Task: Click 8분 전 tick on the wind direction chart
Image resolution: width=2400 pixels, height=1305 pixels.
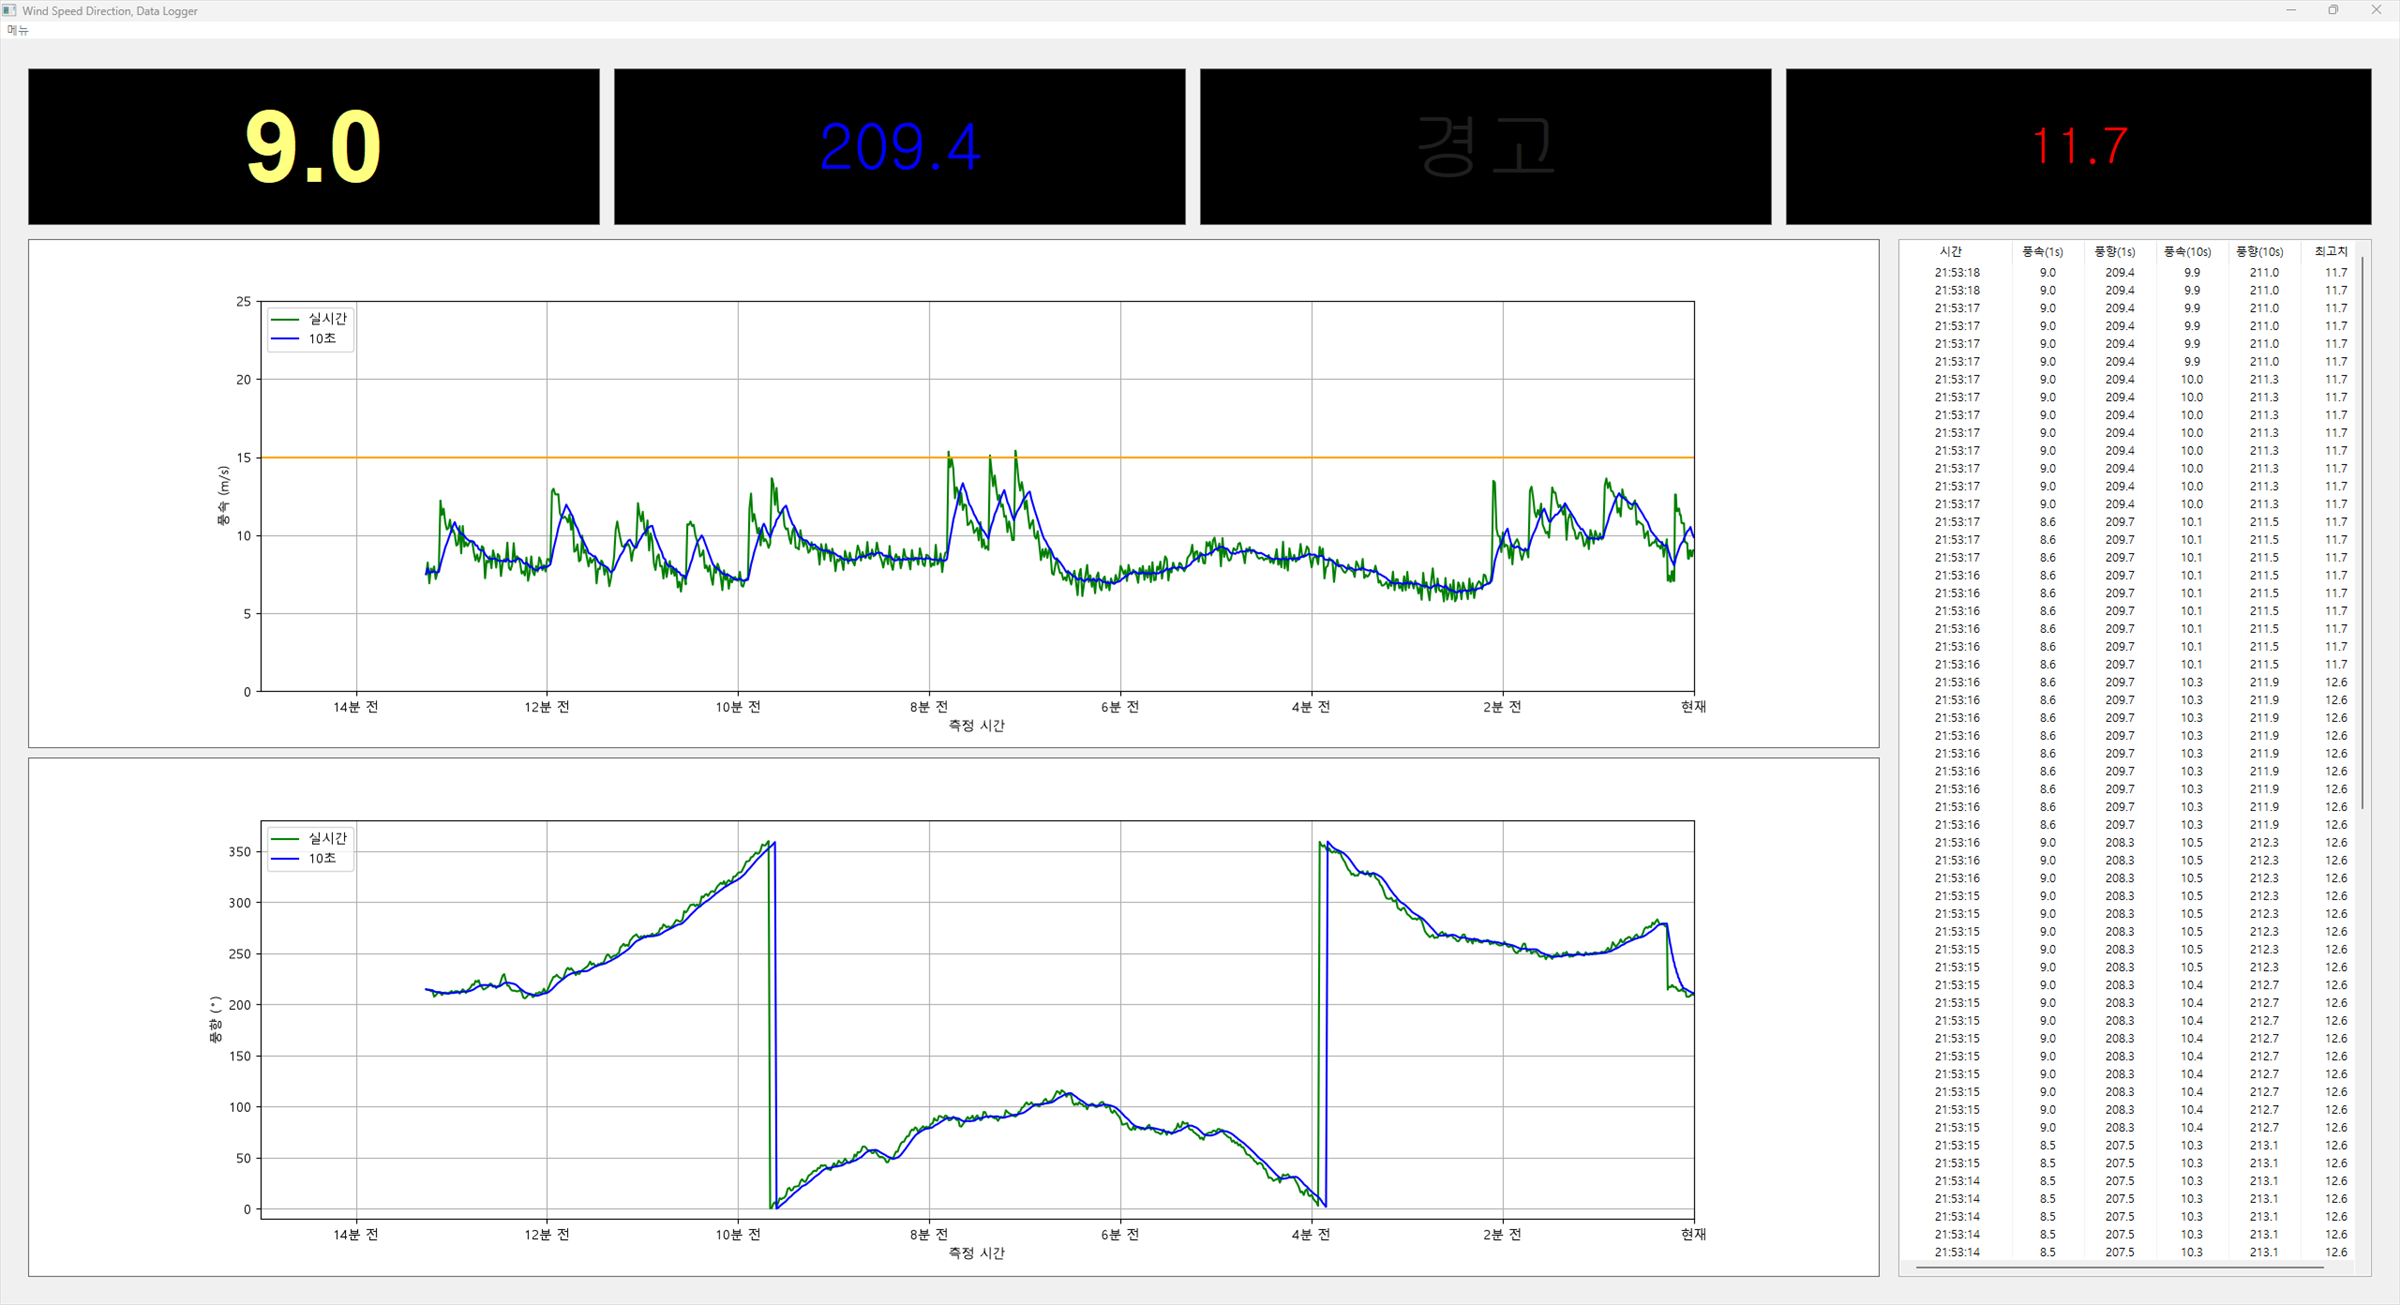Action: 929,1235
